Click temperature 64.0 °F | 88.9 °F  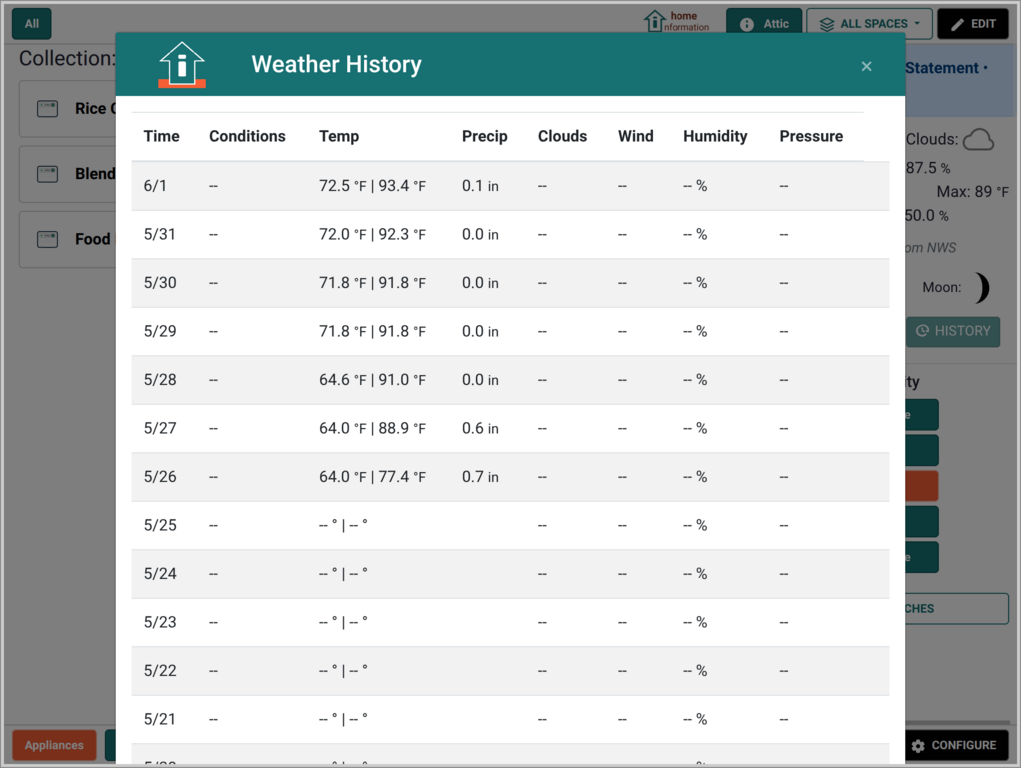pyautogui.click(x=372, y=428)
